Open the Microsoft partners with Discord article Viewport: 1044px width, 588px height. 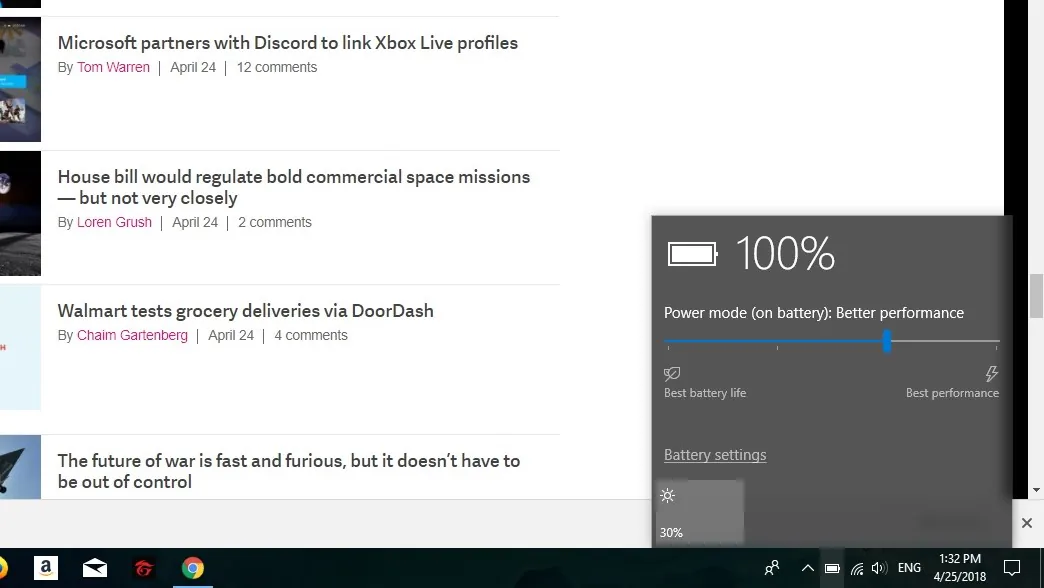(x=288, y=43)
